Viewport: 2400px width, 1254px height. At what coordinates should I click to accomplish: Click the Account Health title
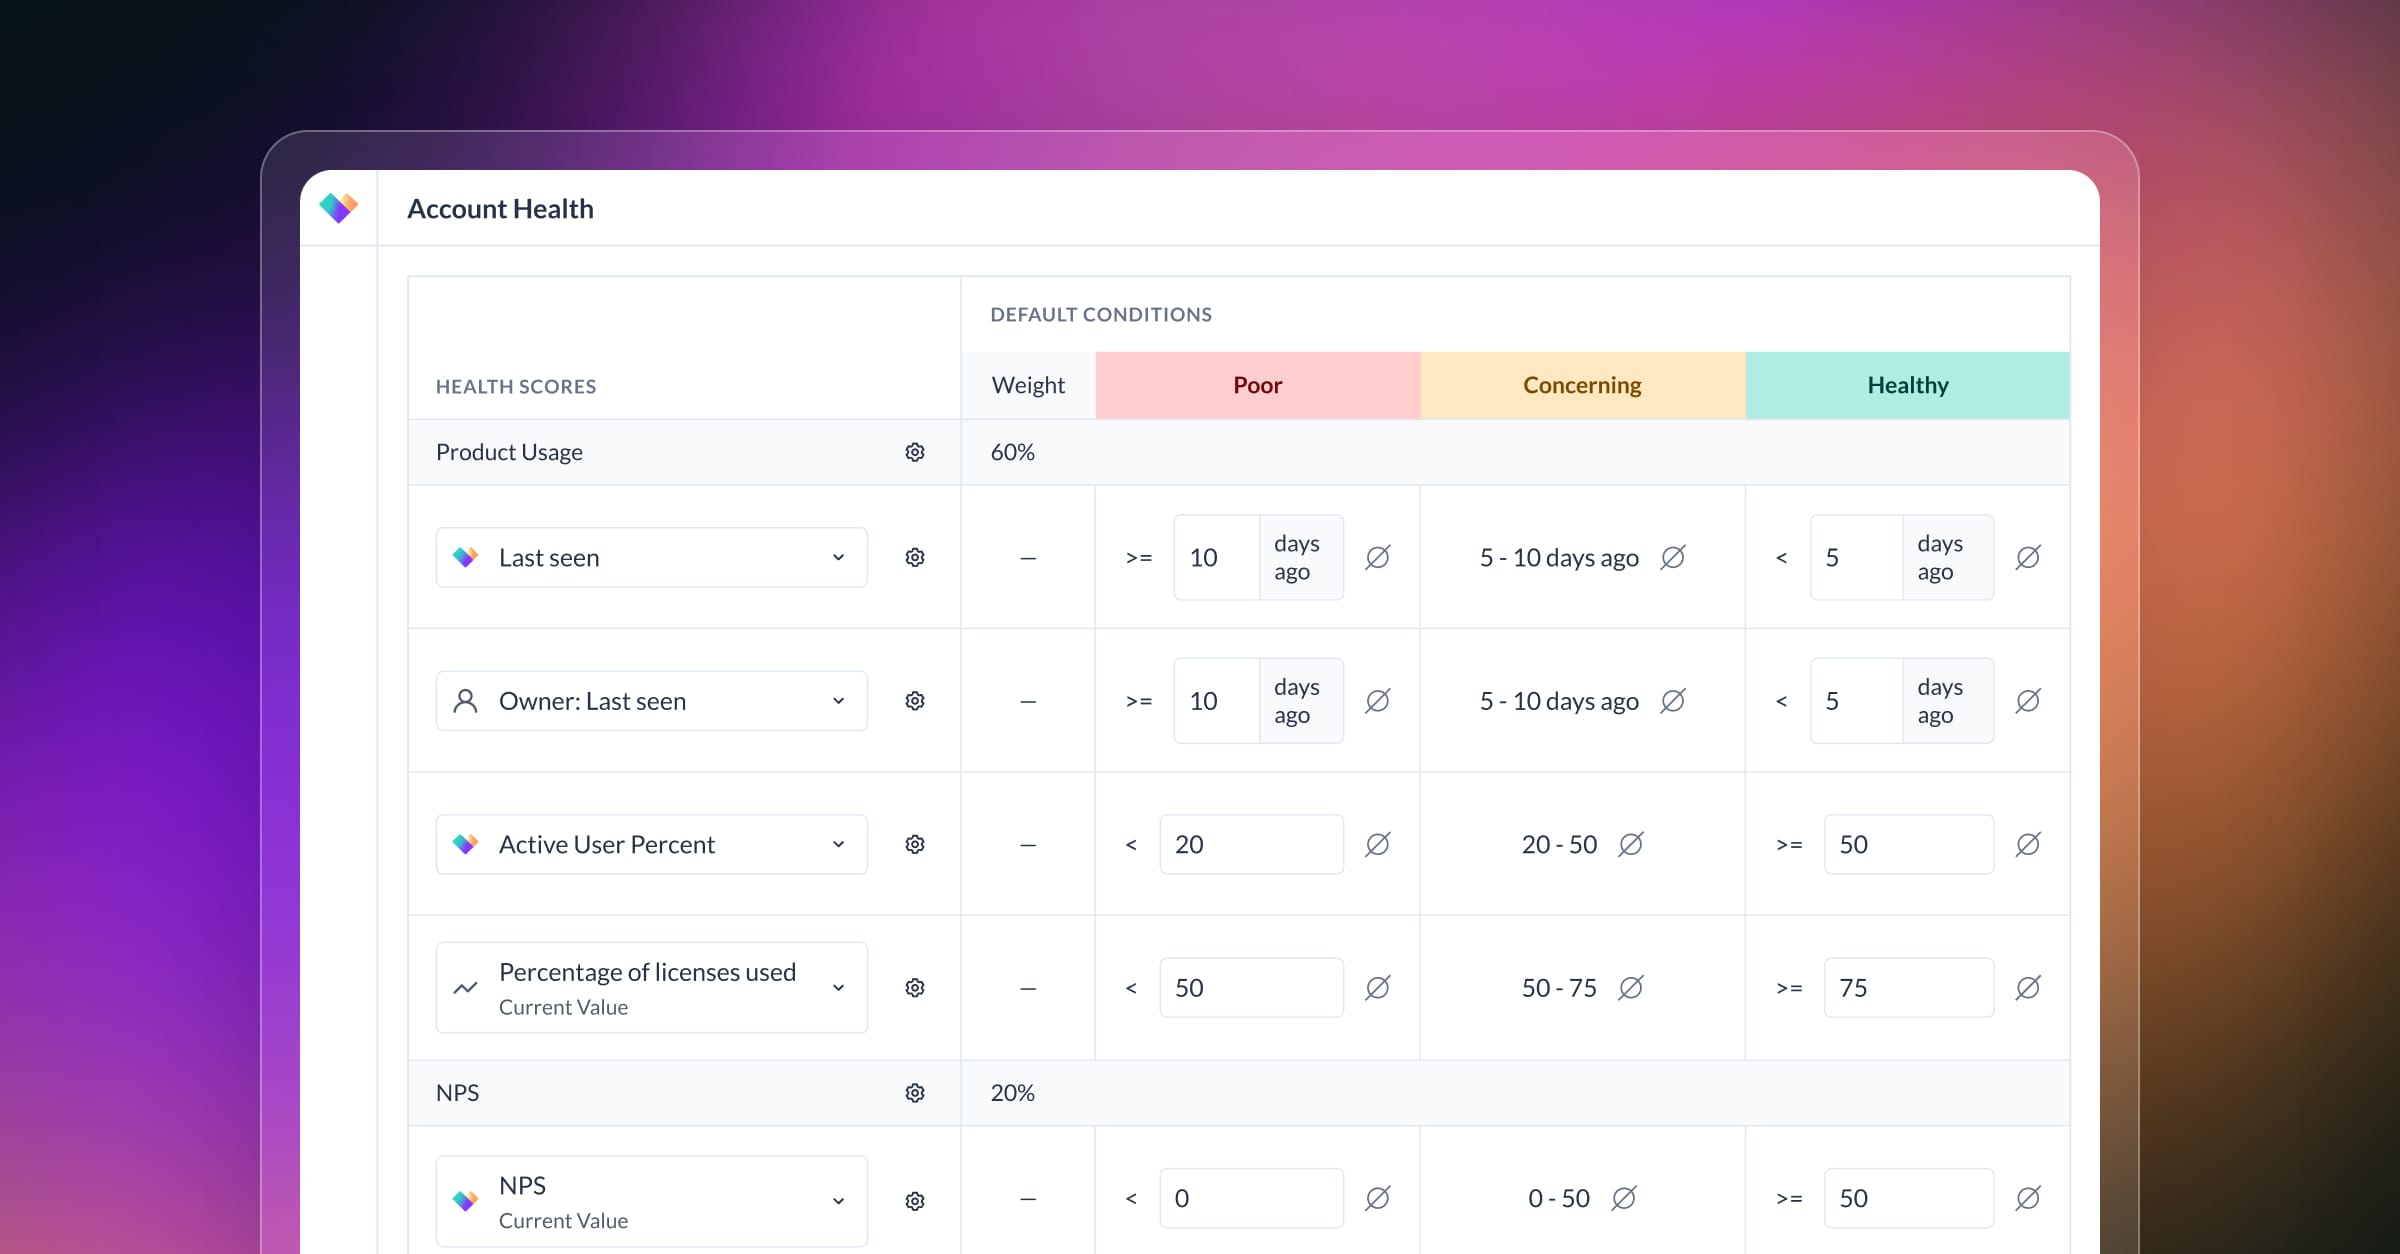[500, 208]
